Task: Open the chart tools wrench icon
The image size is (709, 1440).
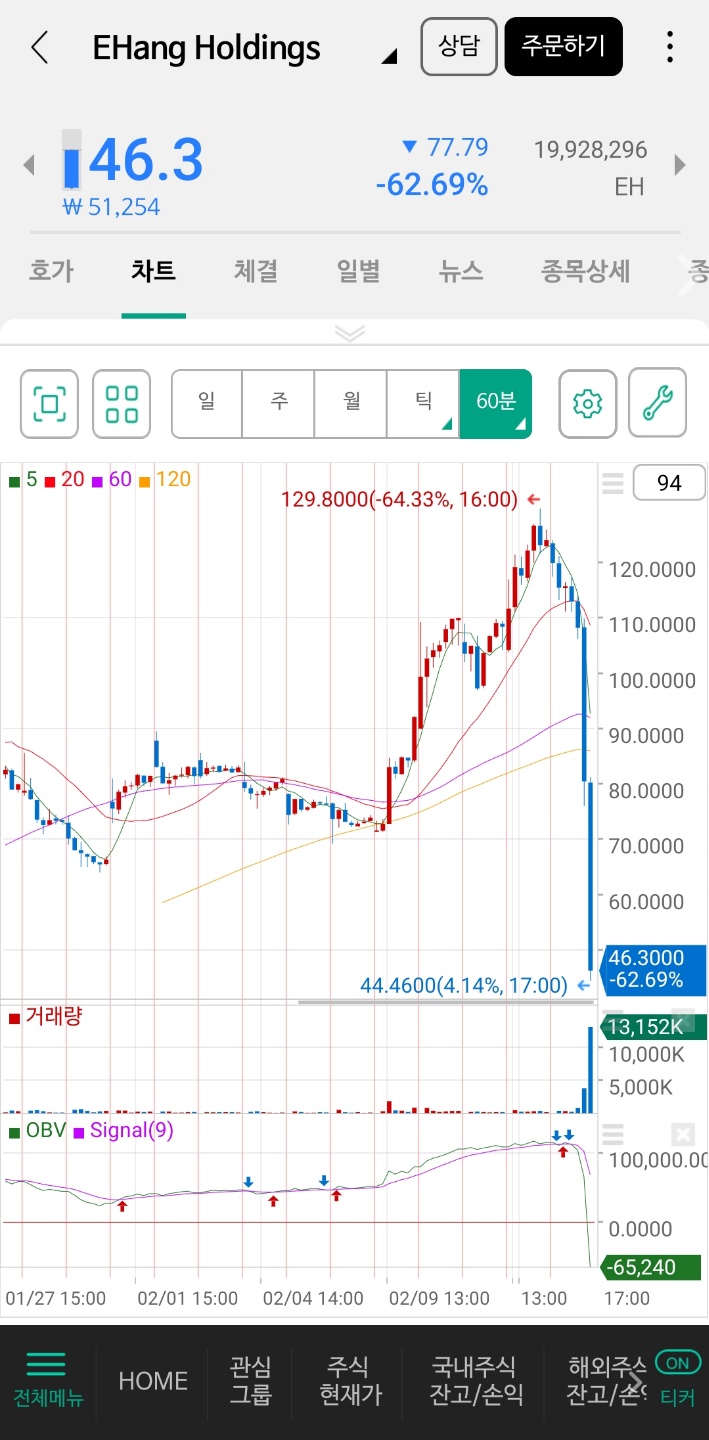Action: (x=658, y=404)
